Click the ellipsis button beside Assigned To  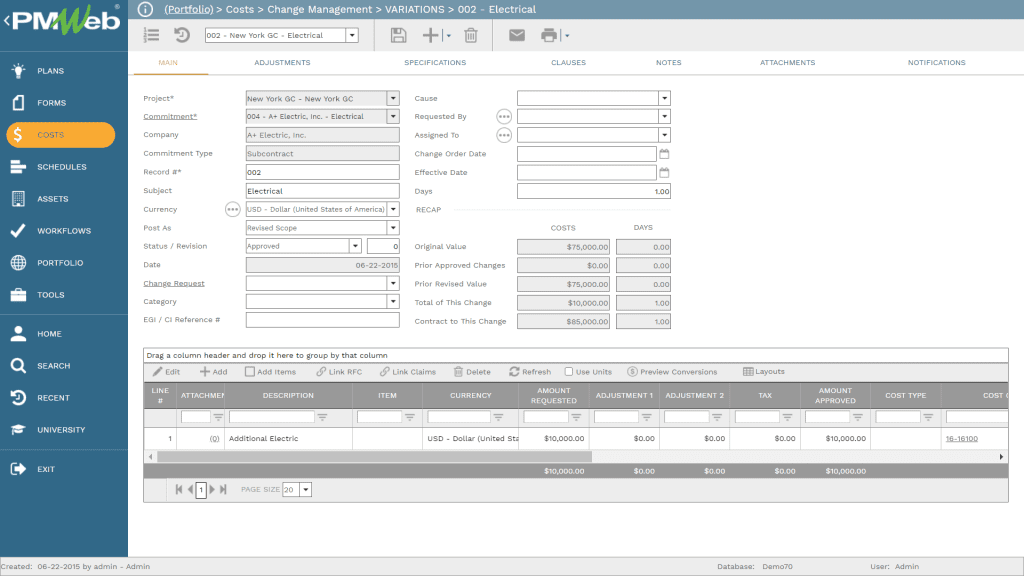click(504, 135)
